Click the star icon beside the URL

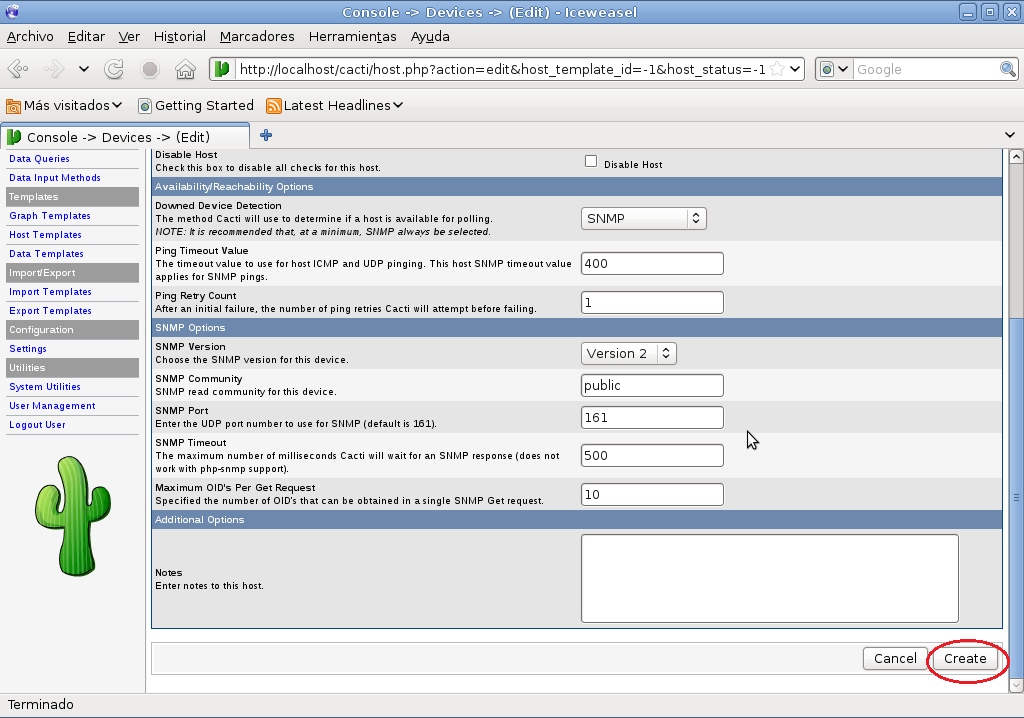[775, 67]
